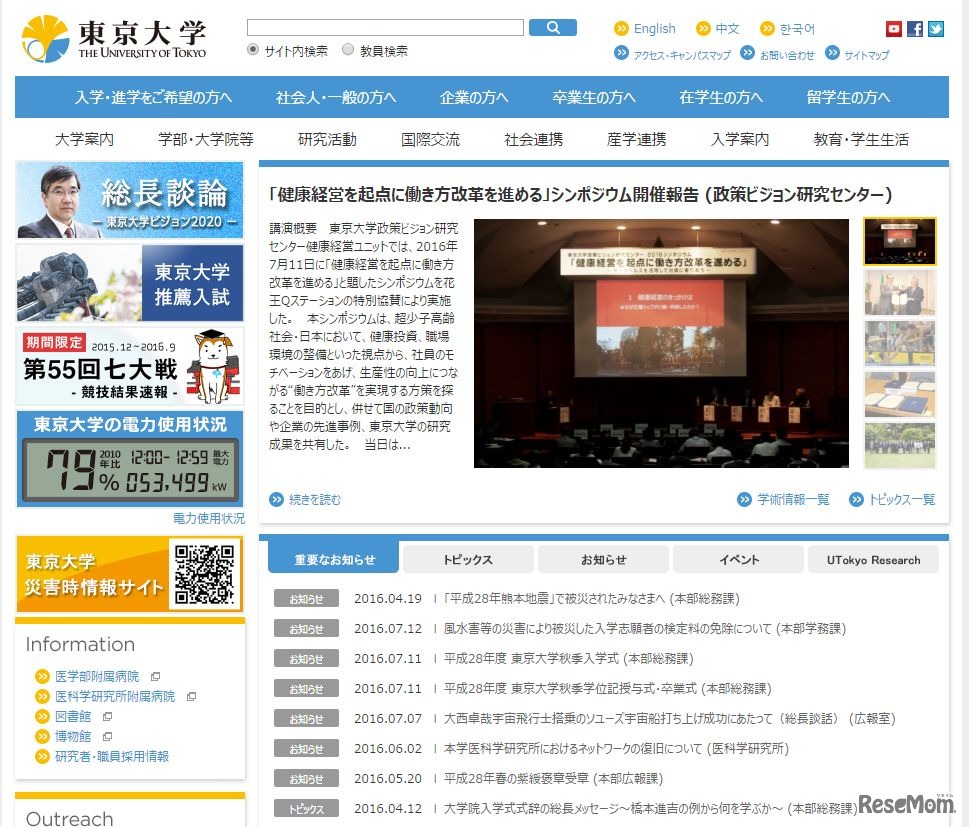
Task: Click external-link icon next to 医科学研究所附属病院
Action: [x=191, y=697]
